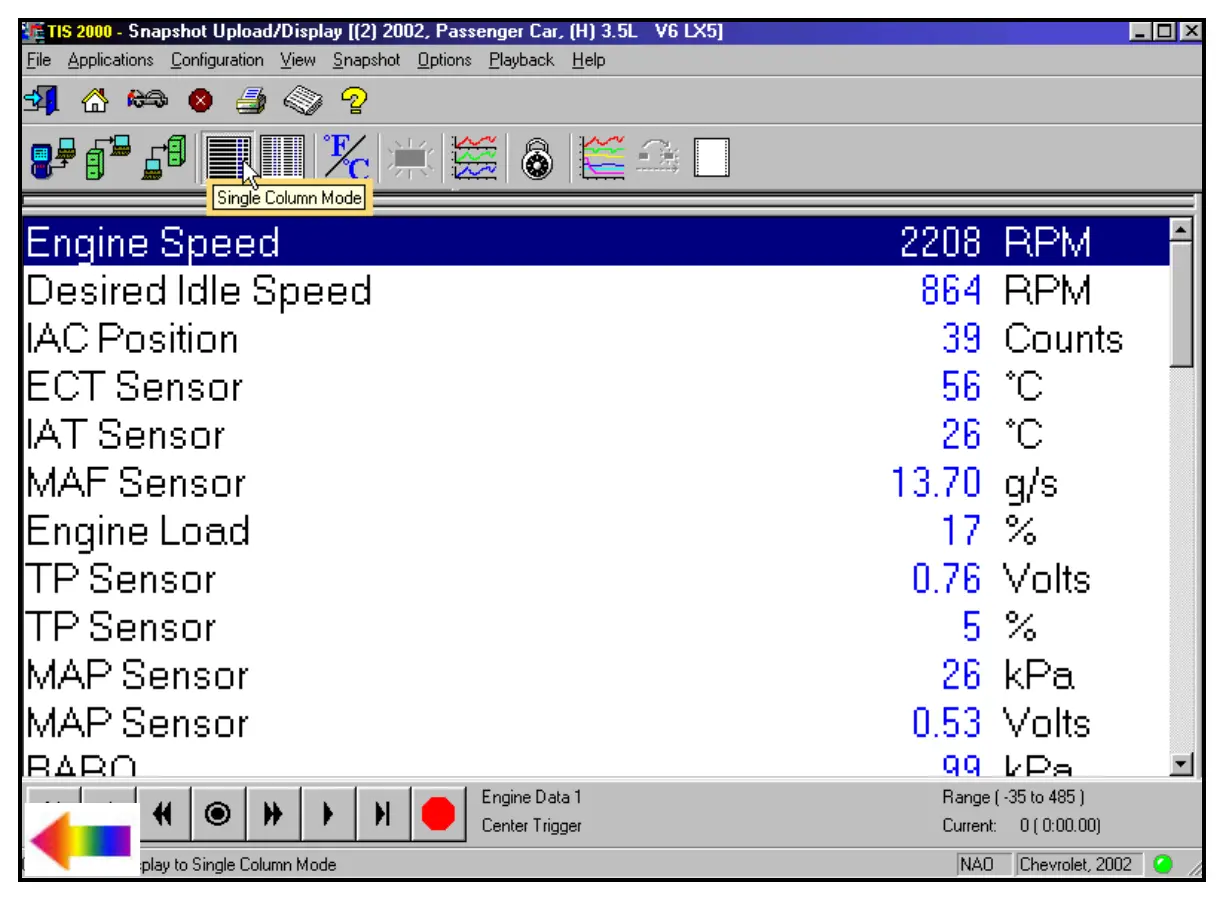Image resolution: width=1224 pixels, height=900 pixels.
Task: Toggle °F/°C temperature units icon
Action: tap(345, 157)
